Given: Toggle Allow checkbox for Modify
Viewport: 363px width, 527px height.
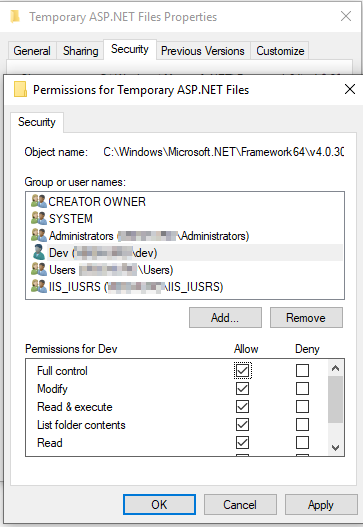Looking at the screenshot, I should pos(242,389).
